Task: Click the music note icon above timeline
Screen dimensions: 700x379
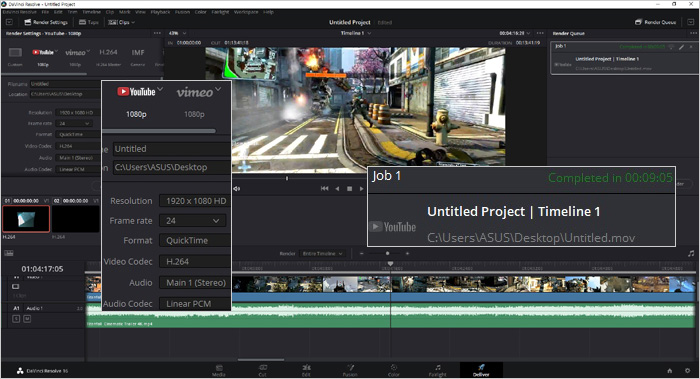Action: tap(691, 253)
